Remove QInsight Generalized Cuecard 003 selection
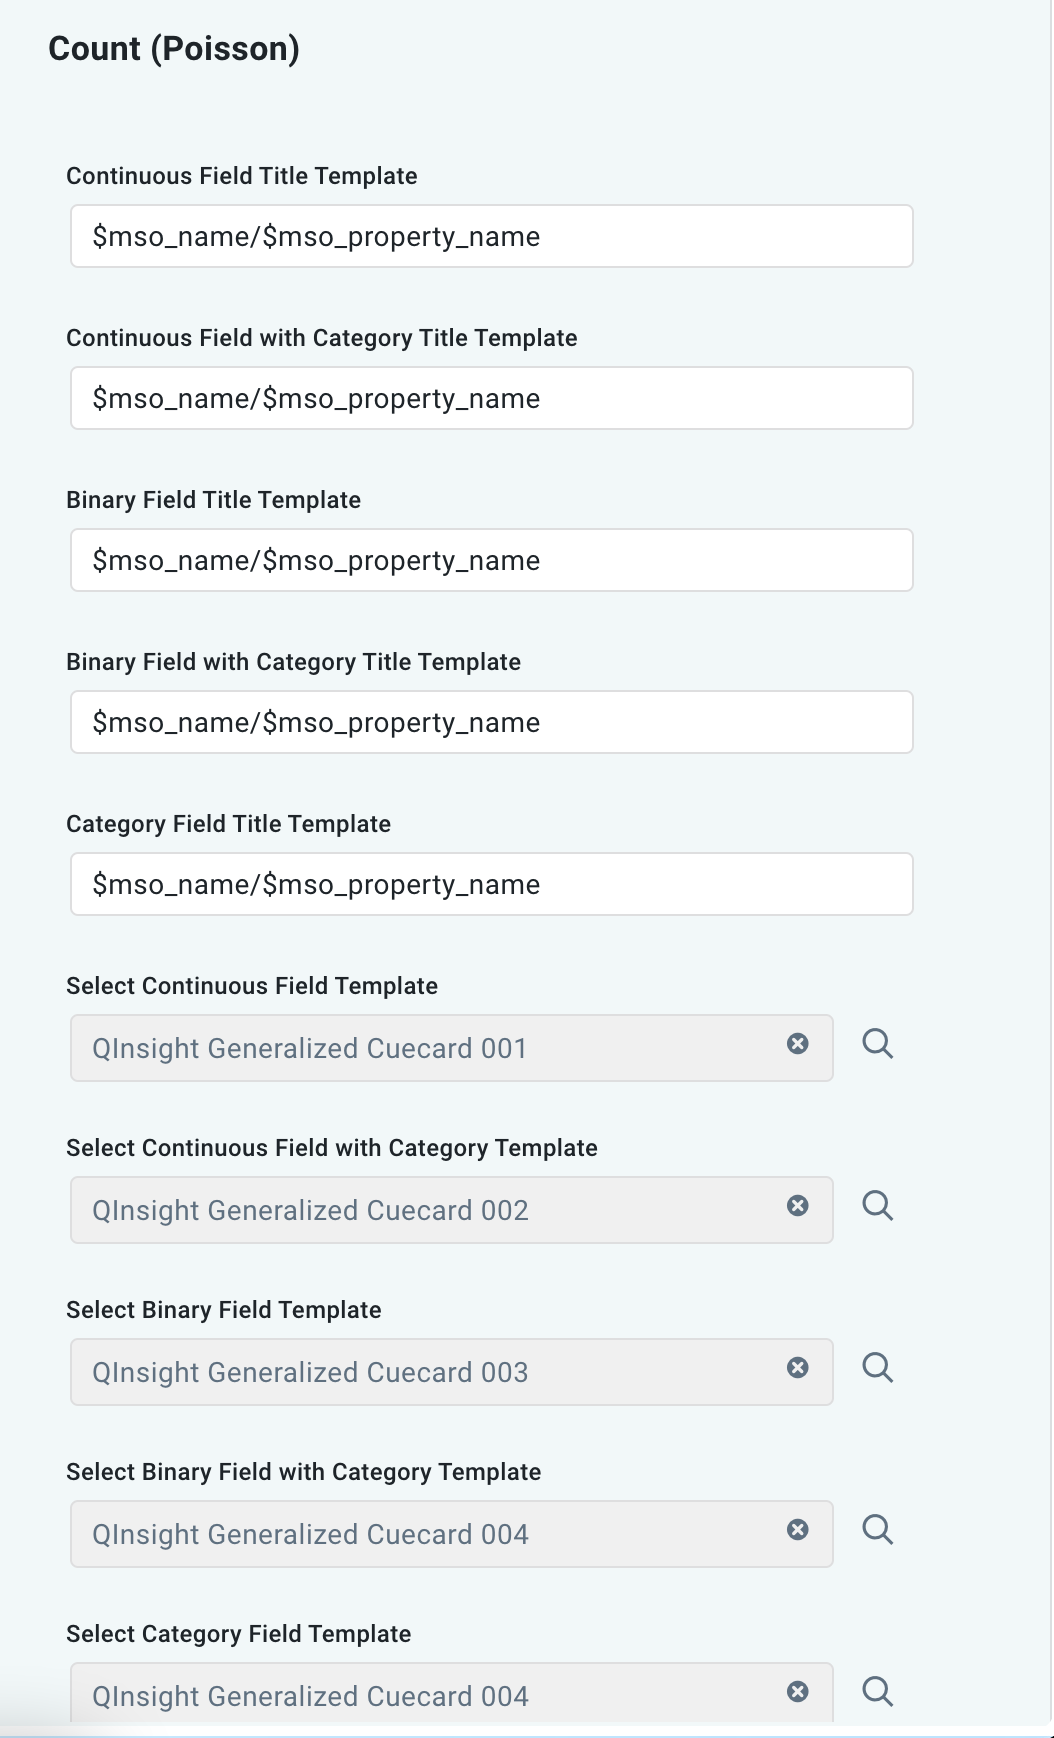The image size is (1054, 1738). [797, 1368]
